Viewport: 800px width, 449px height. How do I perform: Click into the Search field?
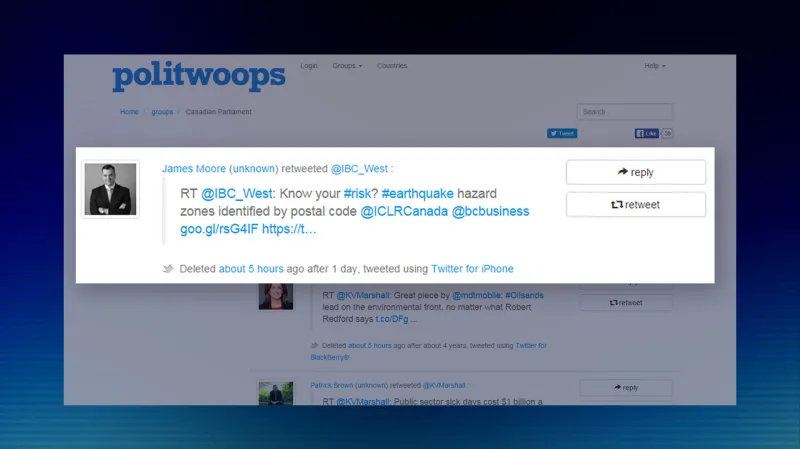point(624,112)
